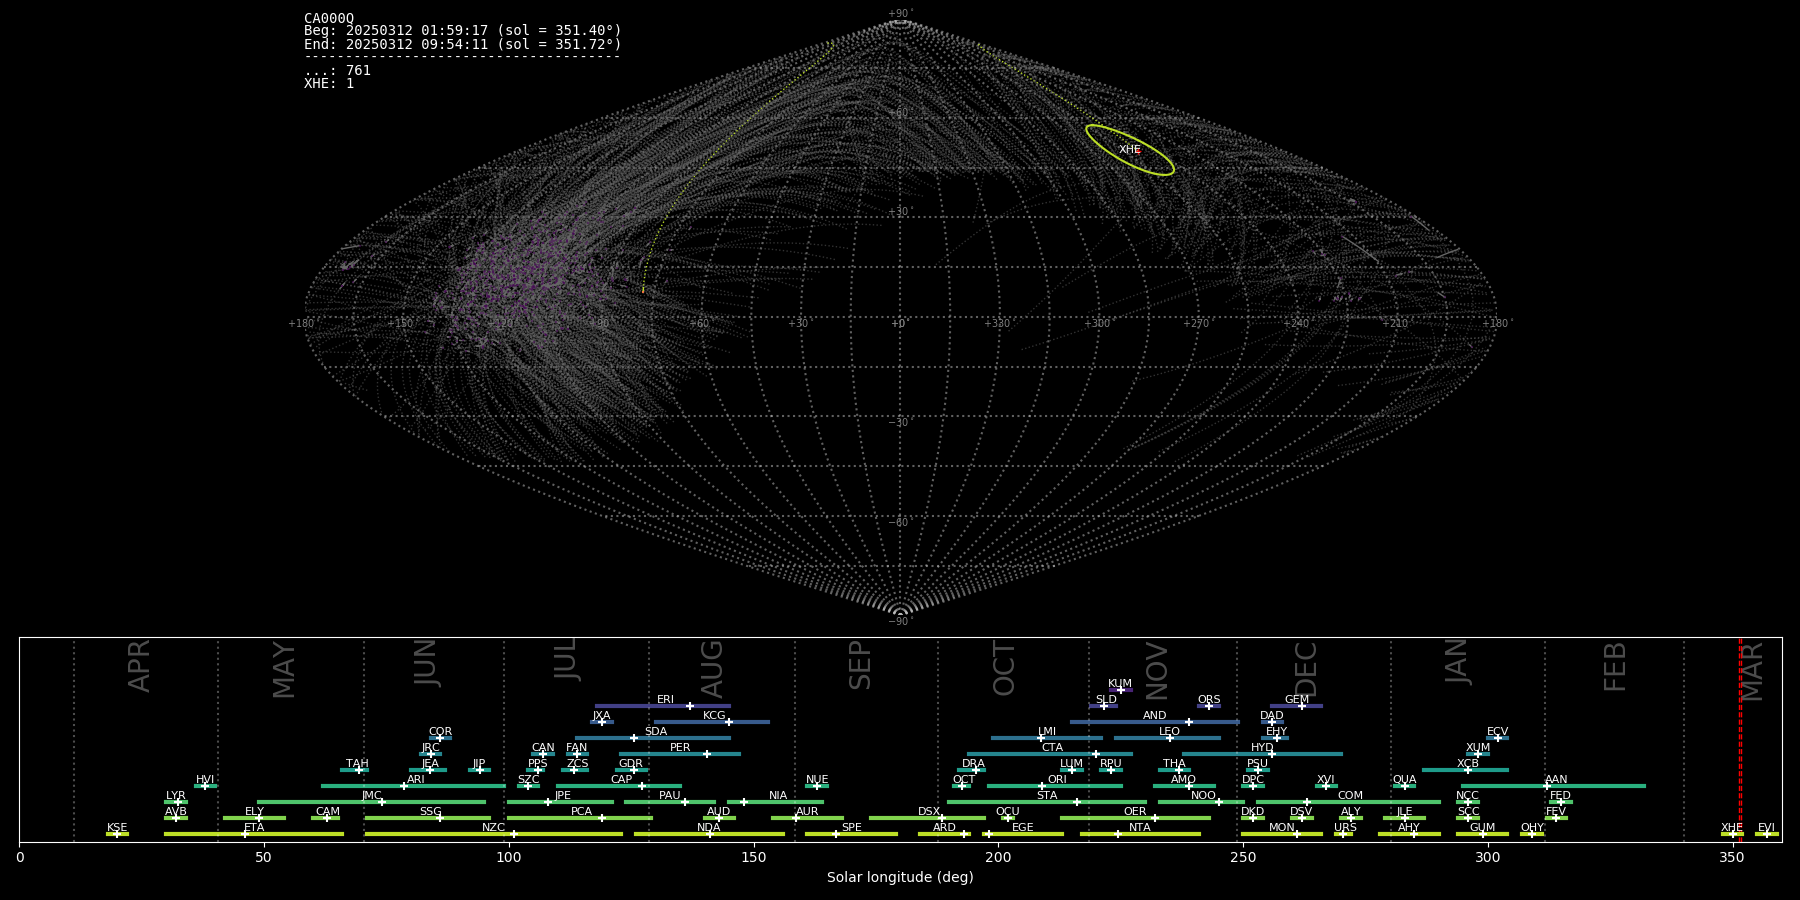Select the 'End: 20250312 09:54:11' header line
This screenshot has height=900, width=1800.
pos(462,44)
